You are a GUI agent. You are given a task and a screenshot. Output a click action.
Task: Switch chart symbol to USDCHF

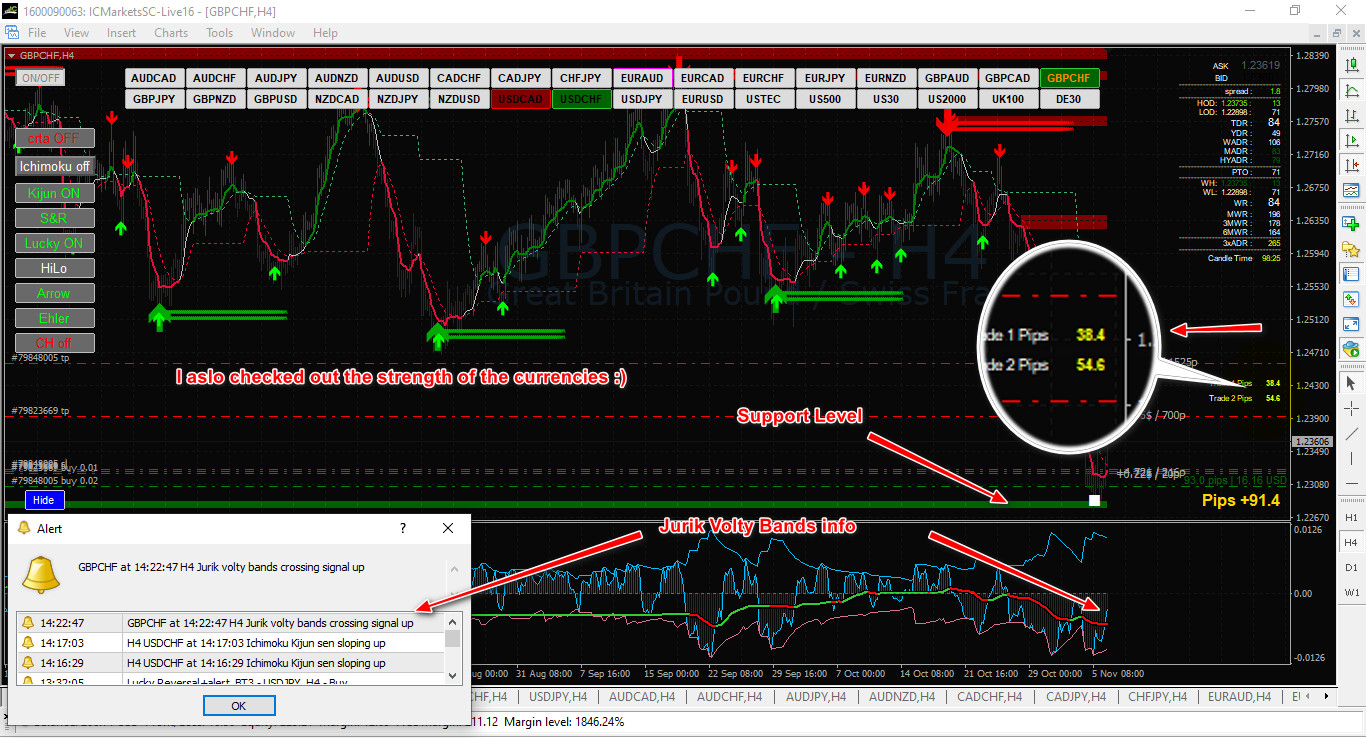click(x=581, y=99)
